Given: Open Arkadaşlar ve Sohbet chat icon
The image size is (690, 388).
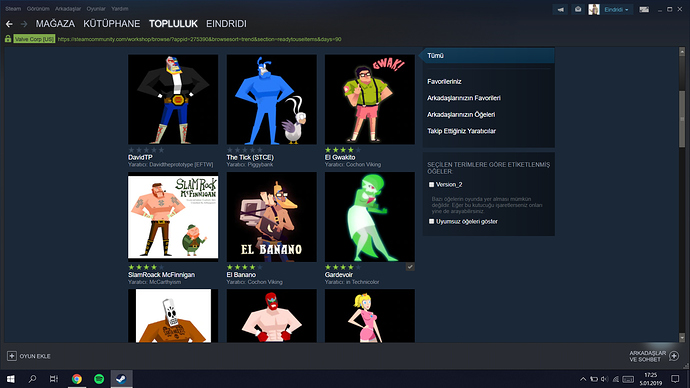Looking at the screenshot, I should 674,356.
